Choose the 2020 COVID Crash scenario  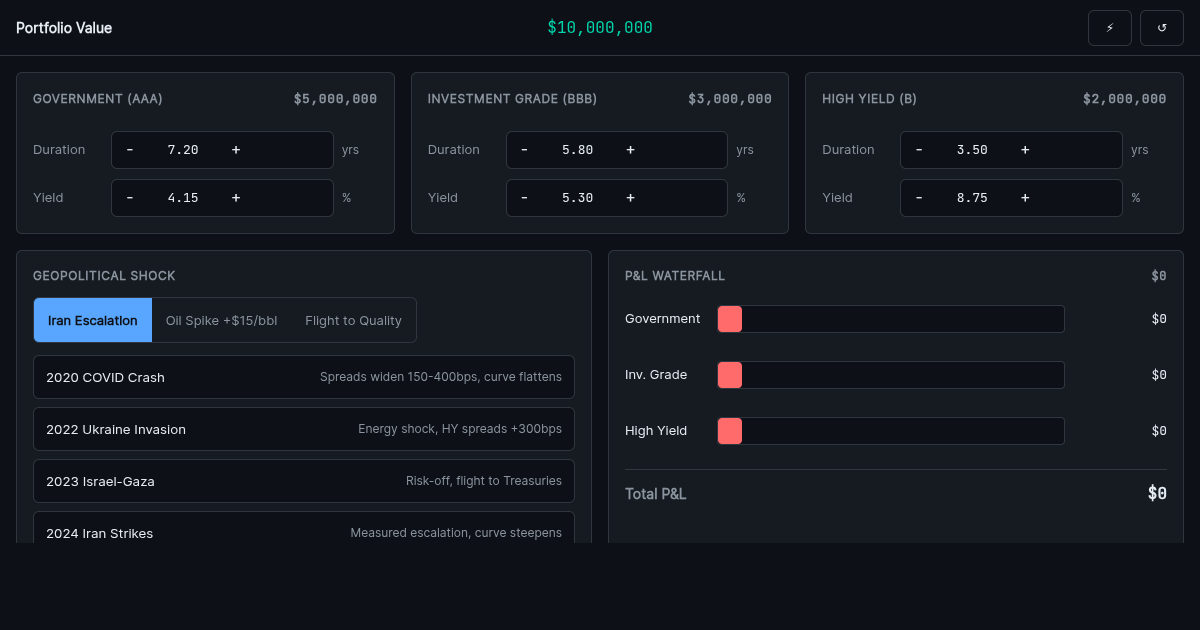pos(304,377)
